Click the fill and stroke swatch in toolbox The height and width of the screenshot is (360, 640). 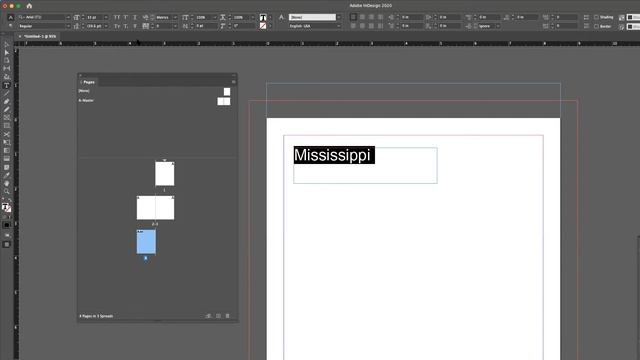(6, 208)
